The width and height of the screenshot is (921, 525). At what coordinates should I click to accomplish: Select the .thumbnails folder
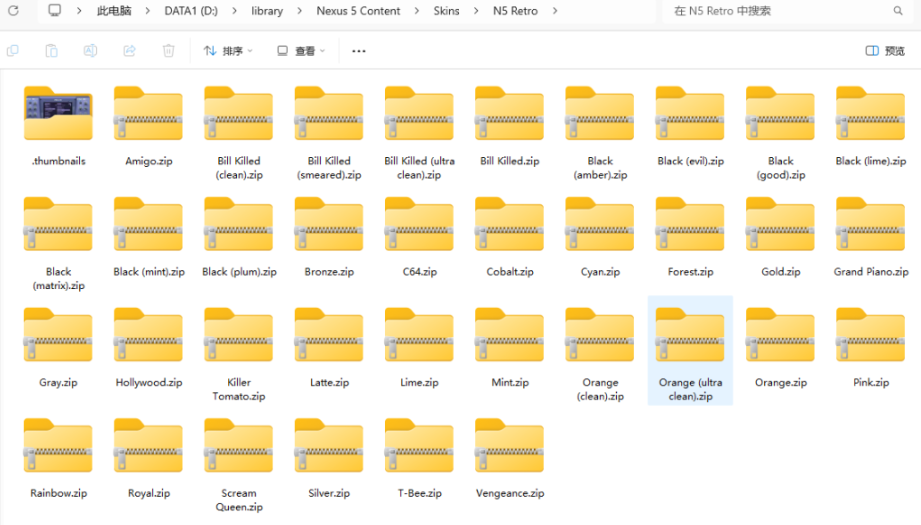(58, 113)
